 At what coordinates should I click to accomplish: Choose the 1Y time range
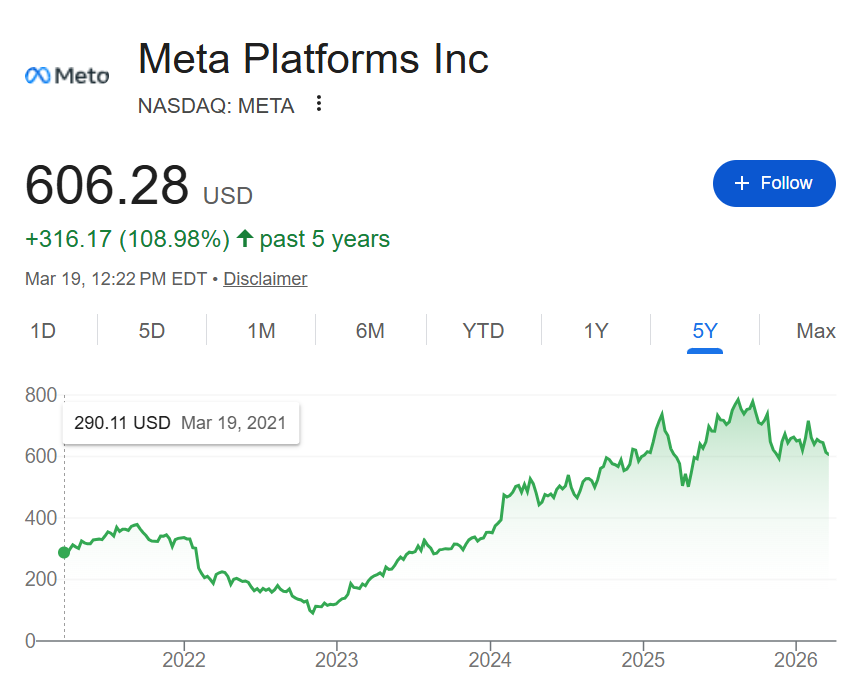[596, 331]
